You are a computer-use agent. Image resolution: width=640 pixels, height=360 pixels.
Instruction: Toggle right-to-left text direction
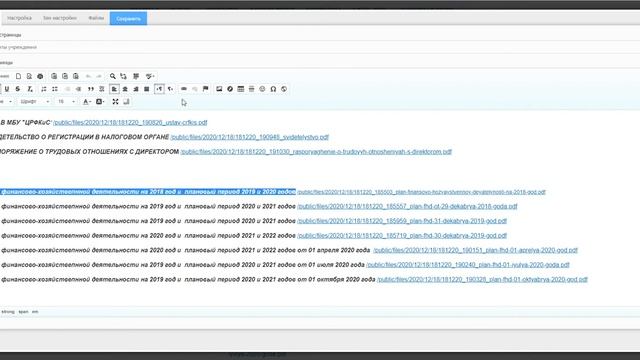[x=170, y=89]
